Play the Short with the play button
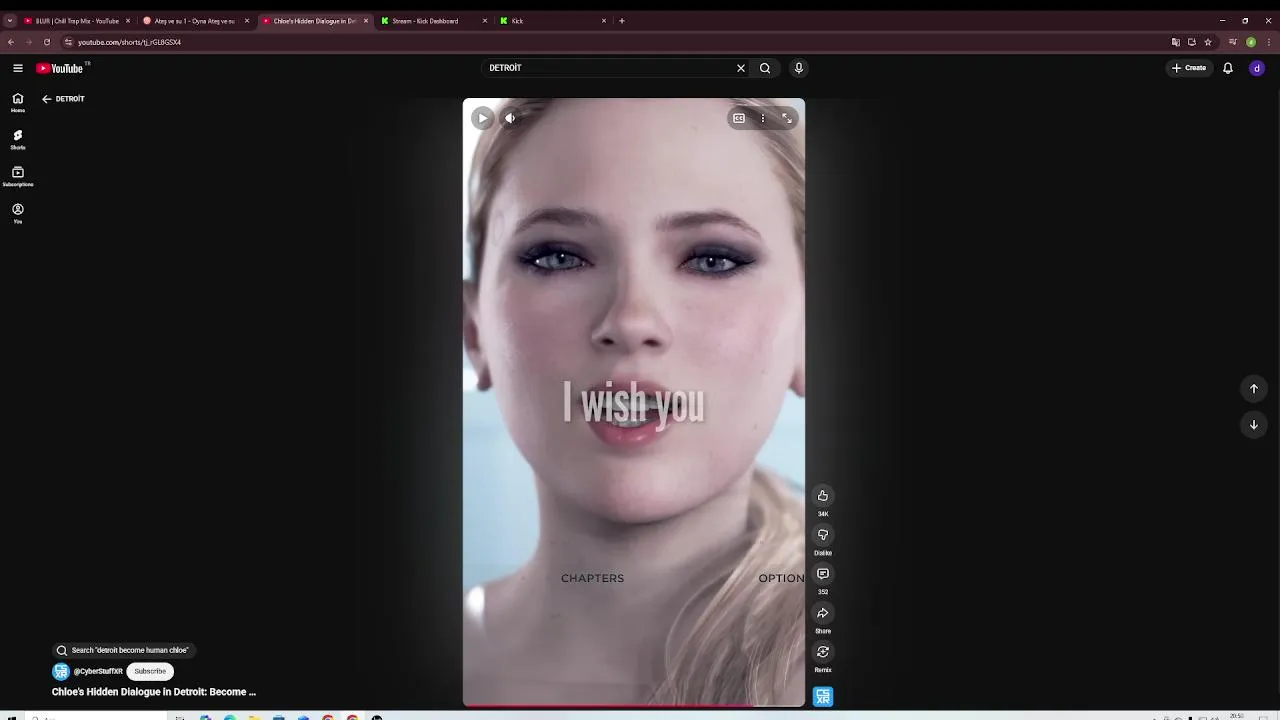The width and height of the screenshot is (1280, 720). tap(482, 118)
